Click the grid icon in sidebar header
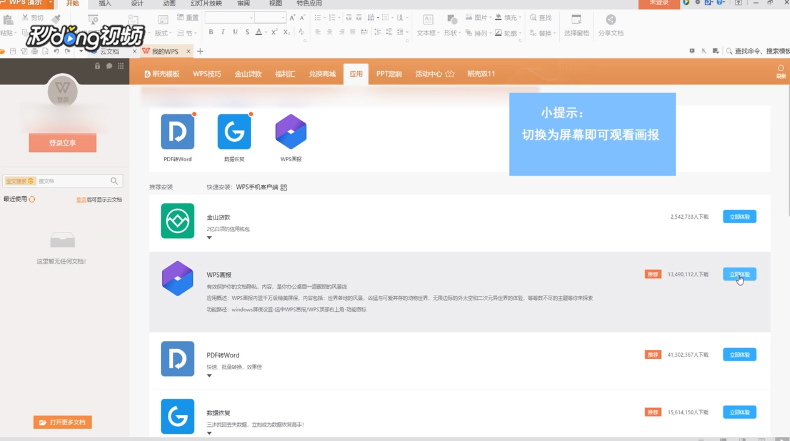 (x=120, y=66)
